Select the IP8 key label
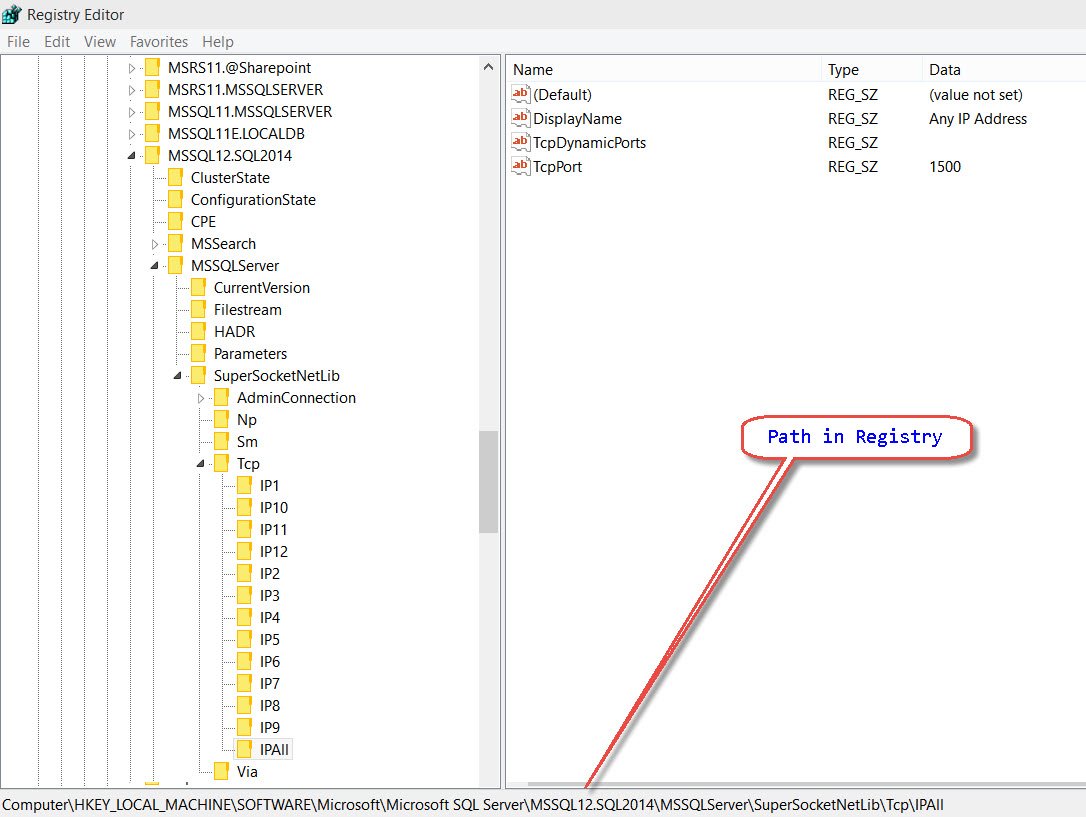The image size is (1086, 817). (269, 706)
